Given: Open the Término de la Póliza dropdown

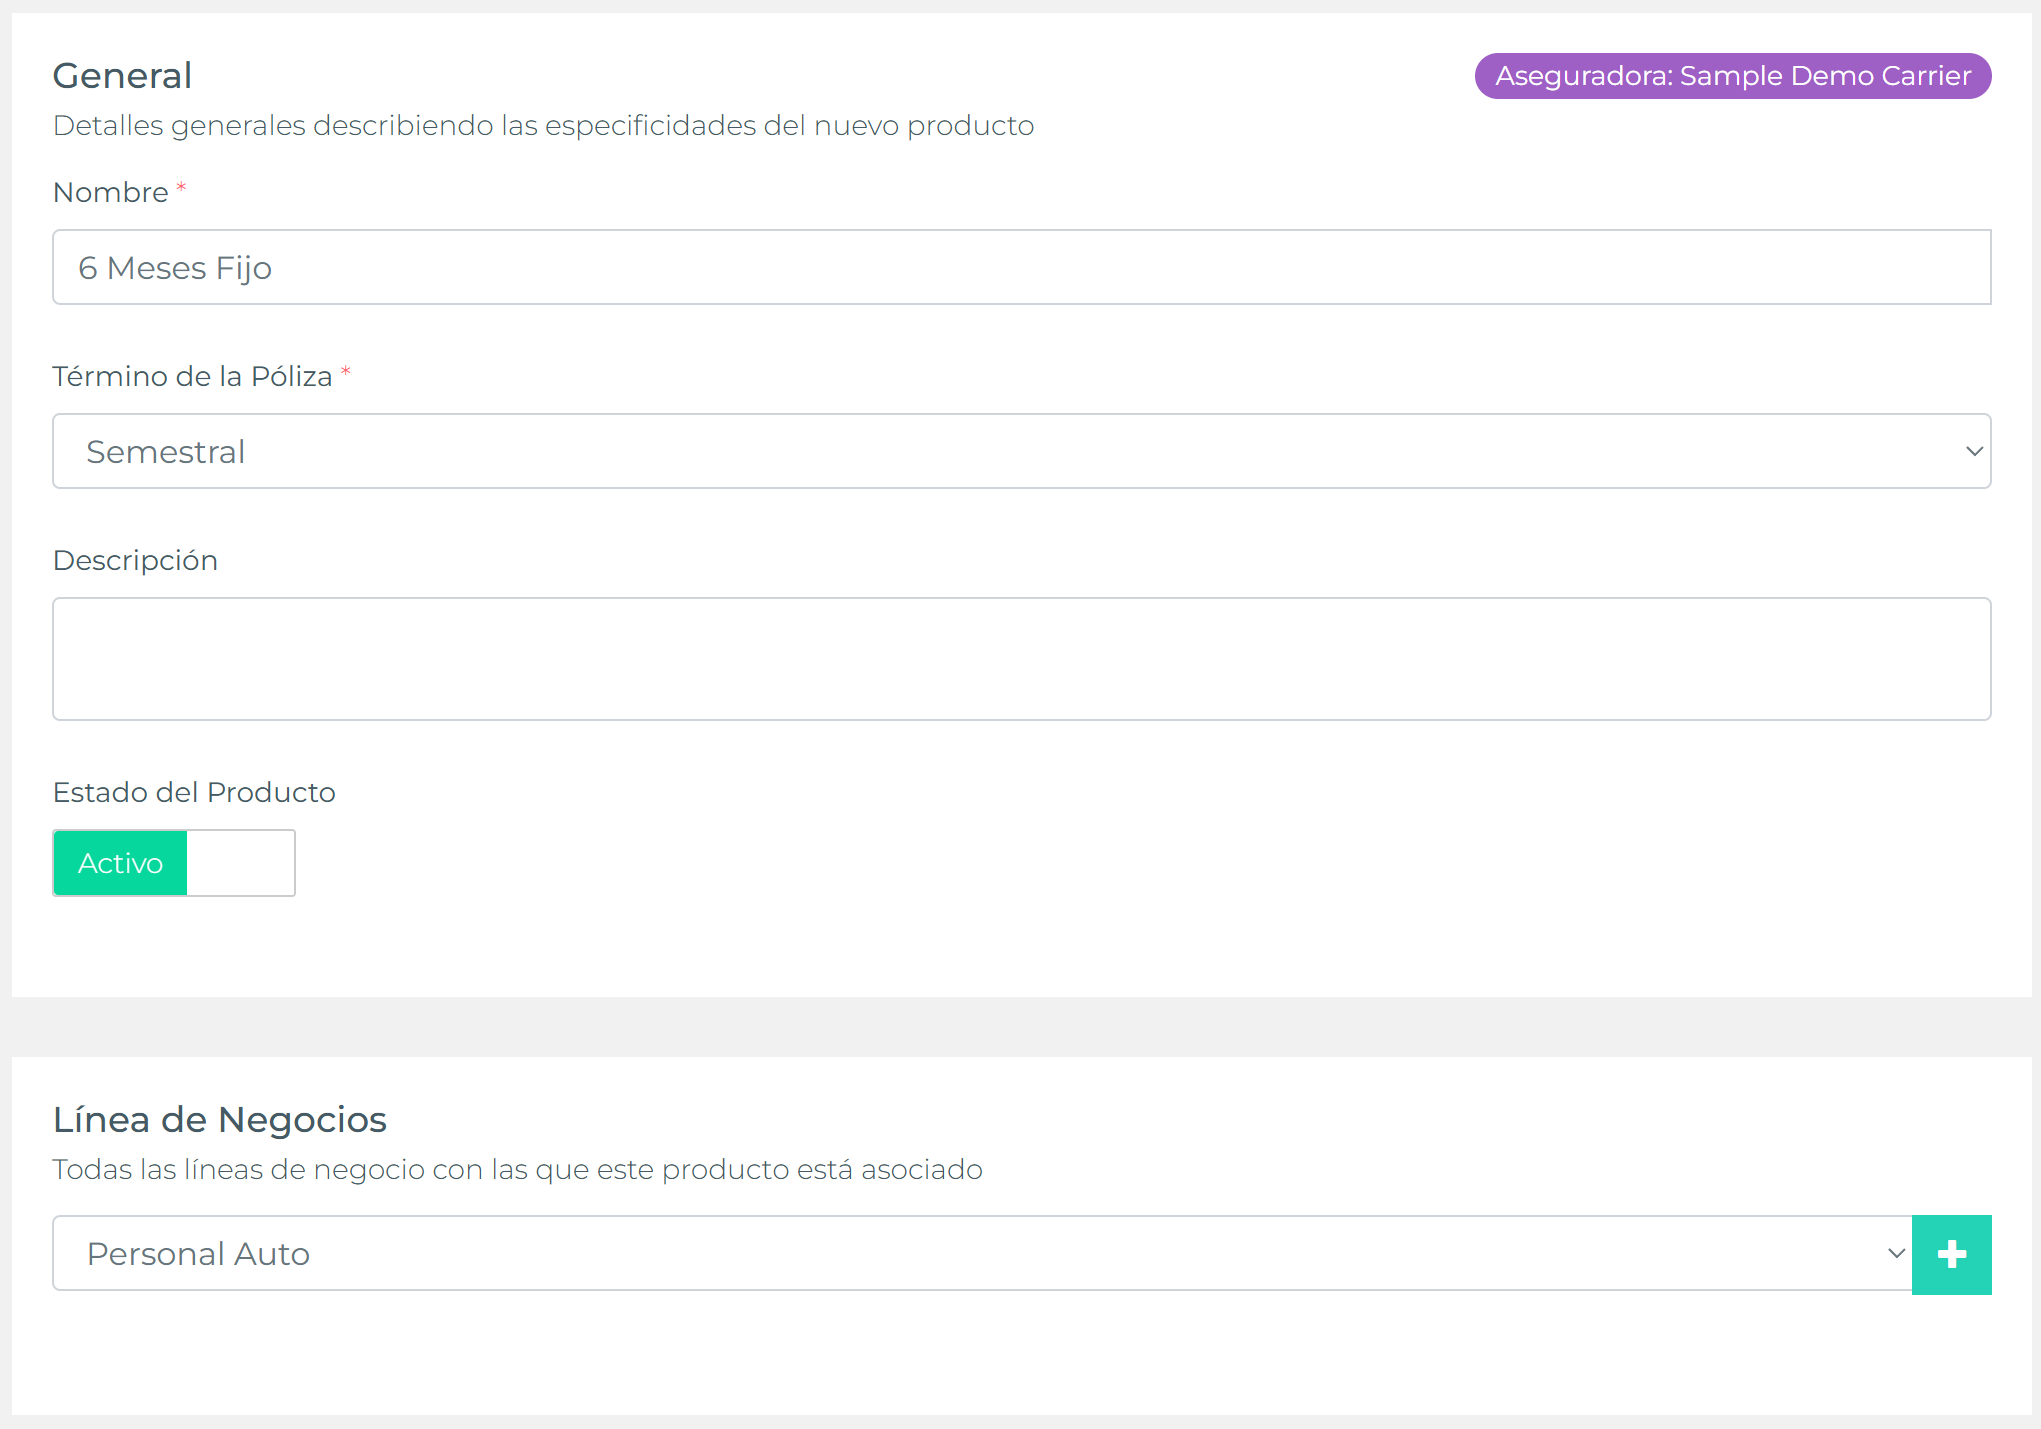Looking at the screenshot, I should pos(1020,451).
